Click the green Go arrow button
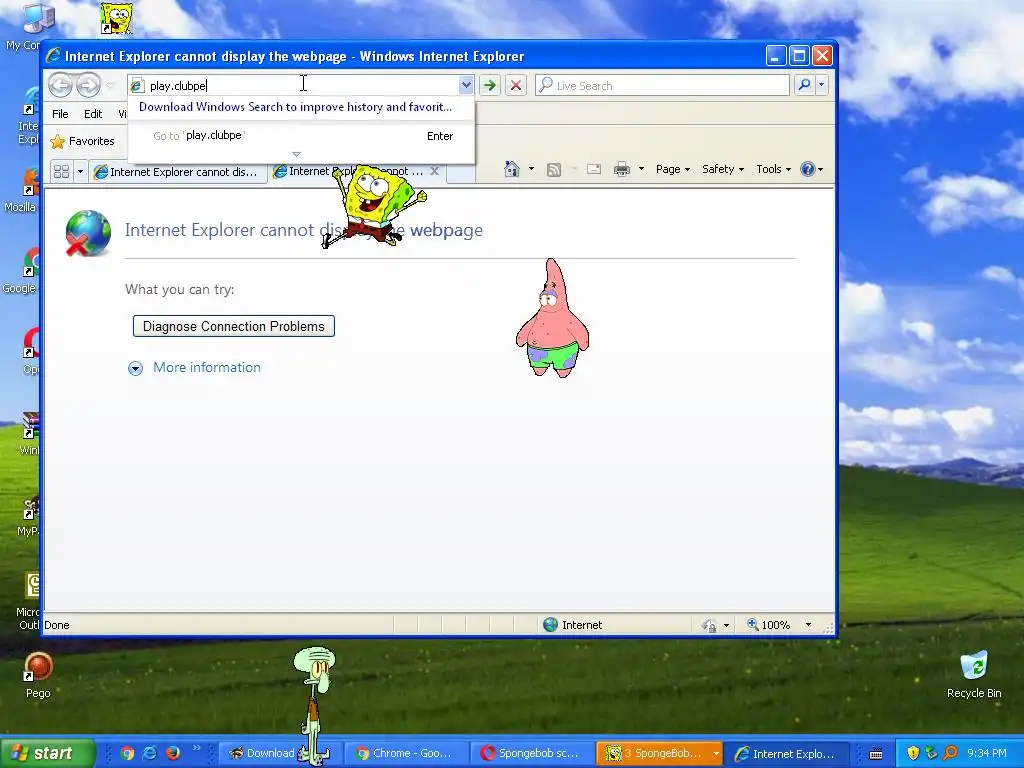 [490, 85]
